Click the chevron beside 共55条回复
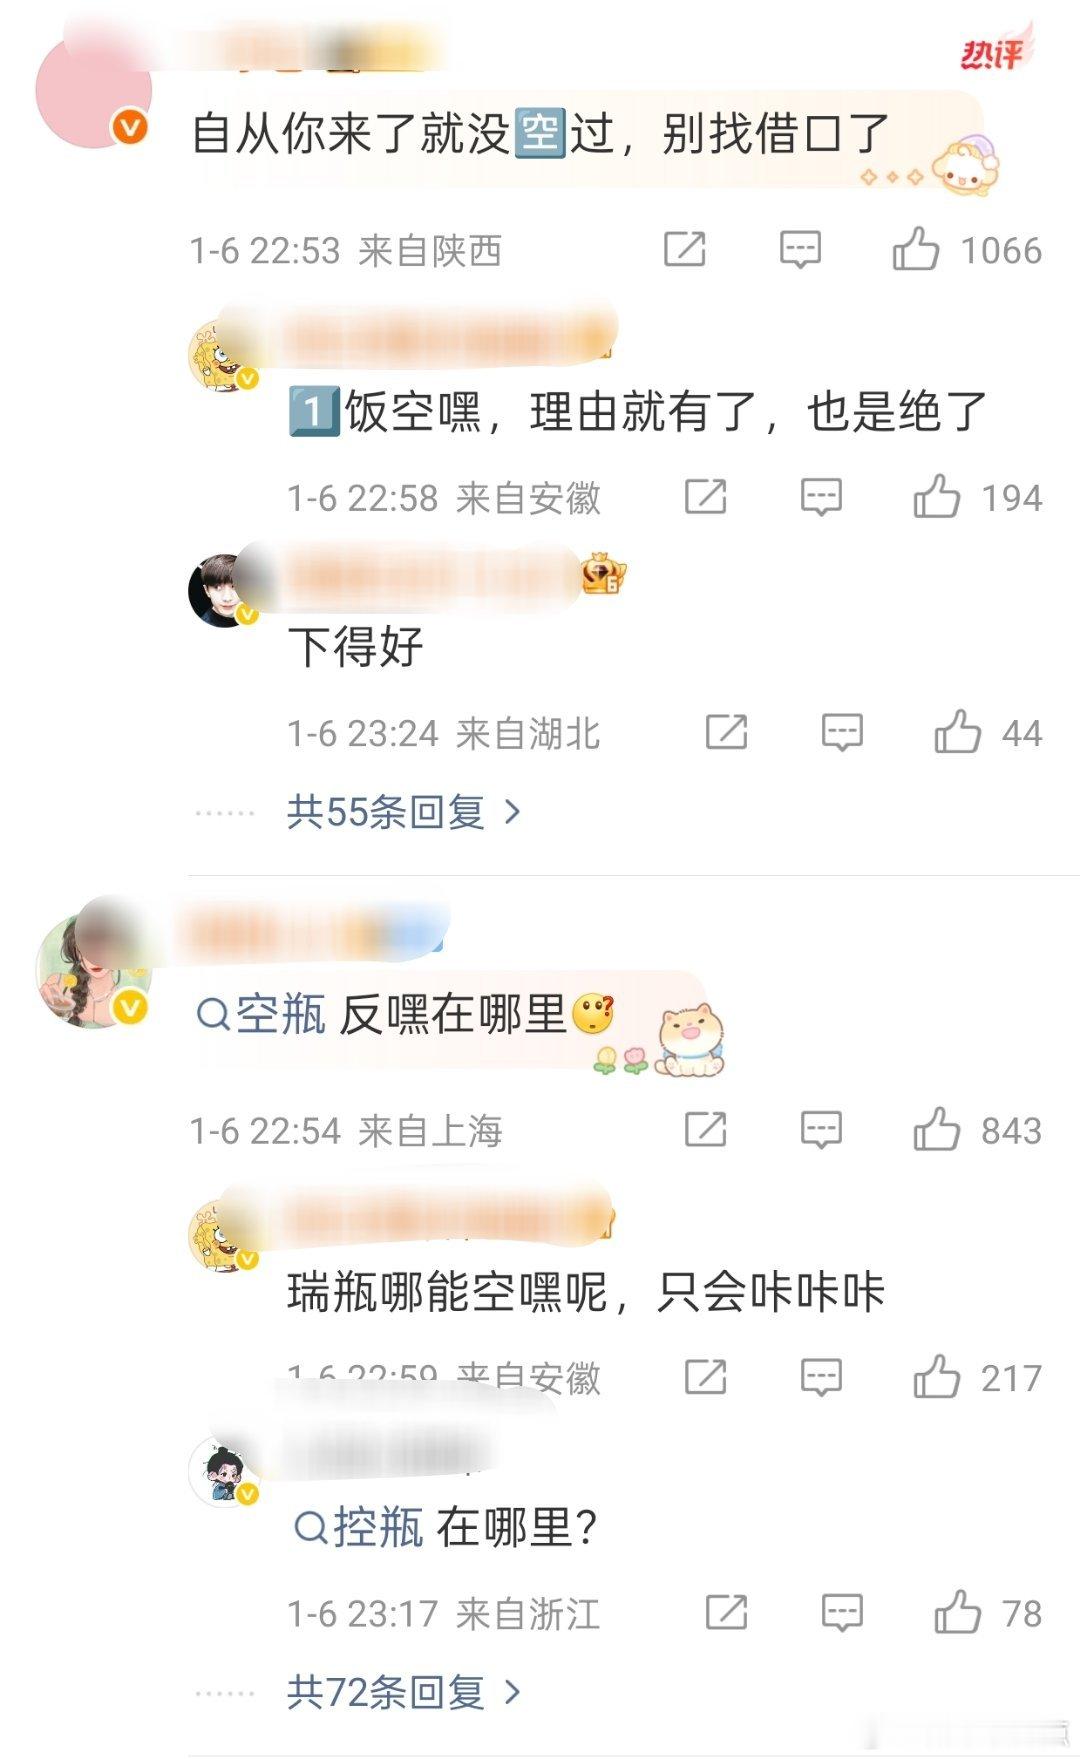This screenshot has width=1080, height=1759. tap(512, 812)
